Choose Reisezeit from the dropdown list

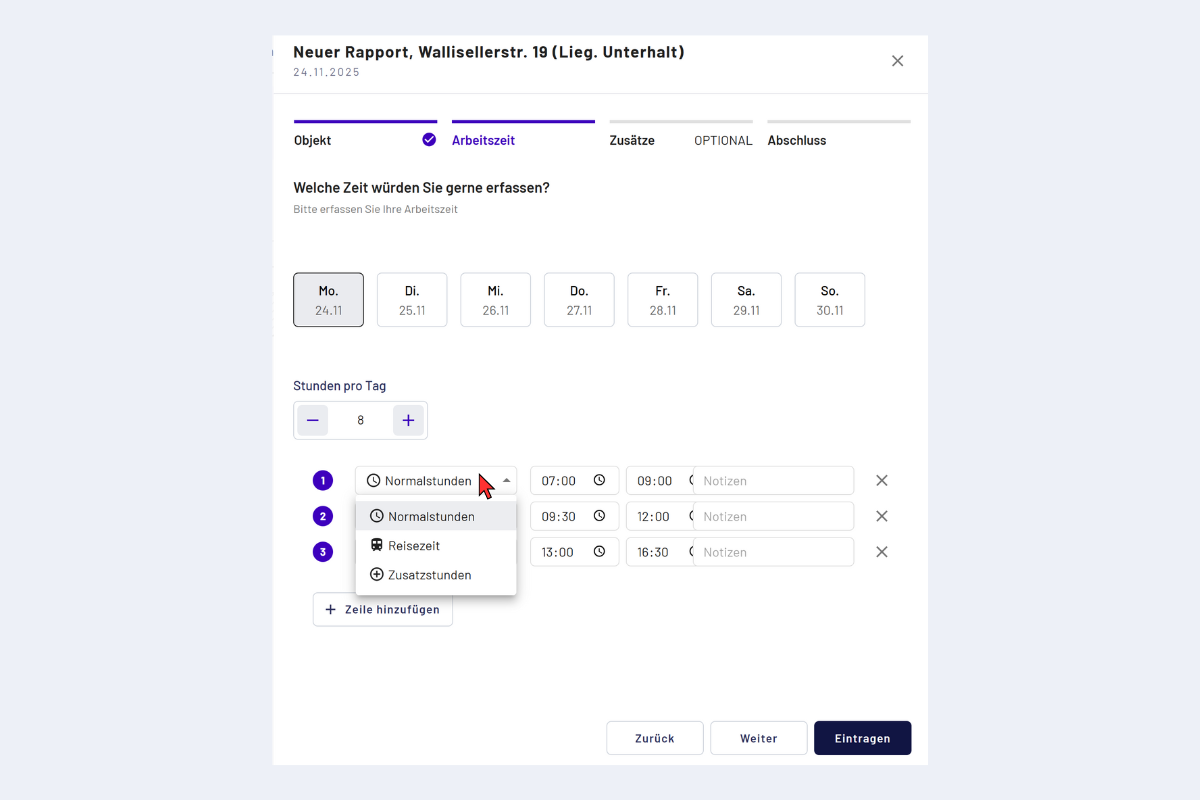pos(414,546)
